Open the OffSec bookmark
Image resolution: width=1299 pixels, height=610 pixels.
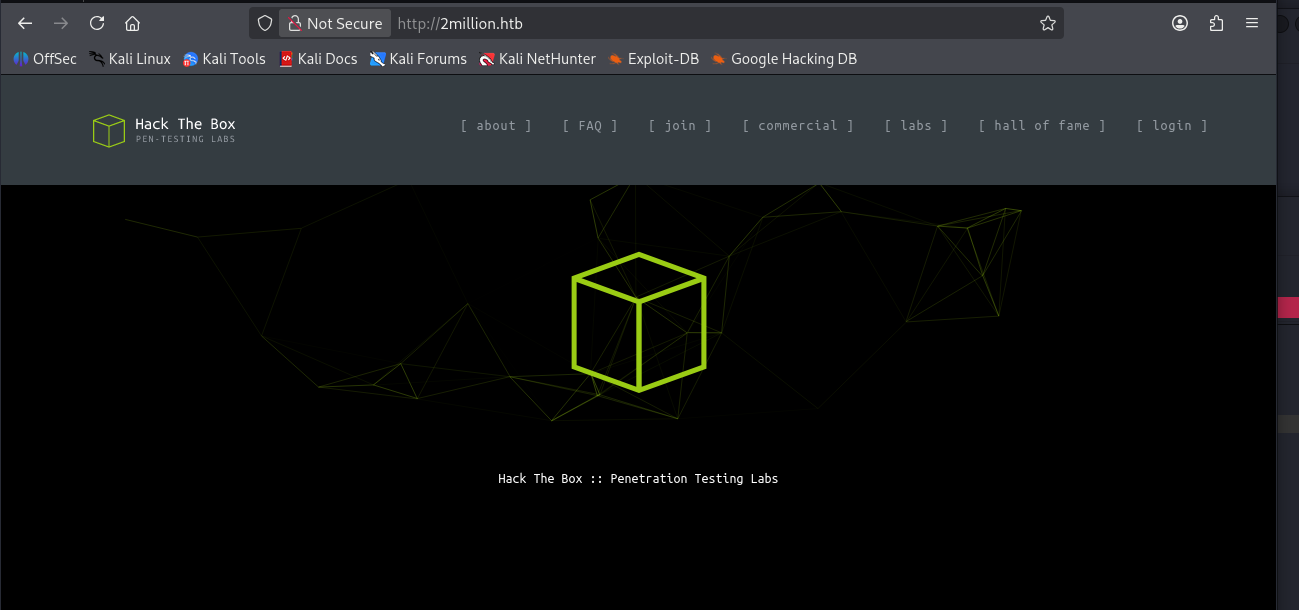(45, 59)
